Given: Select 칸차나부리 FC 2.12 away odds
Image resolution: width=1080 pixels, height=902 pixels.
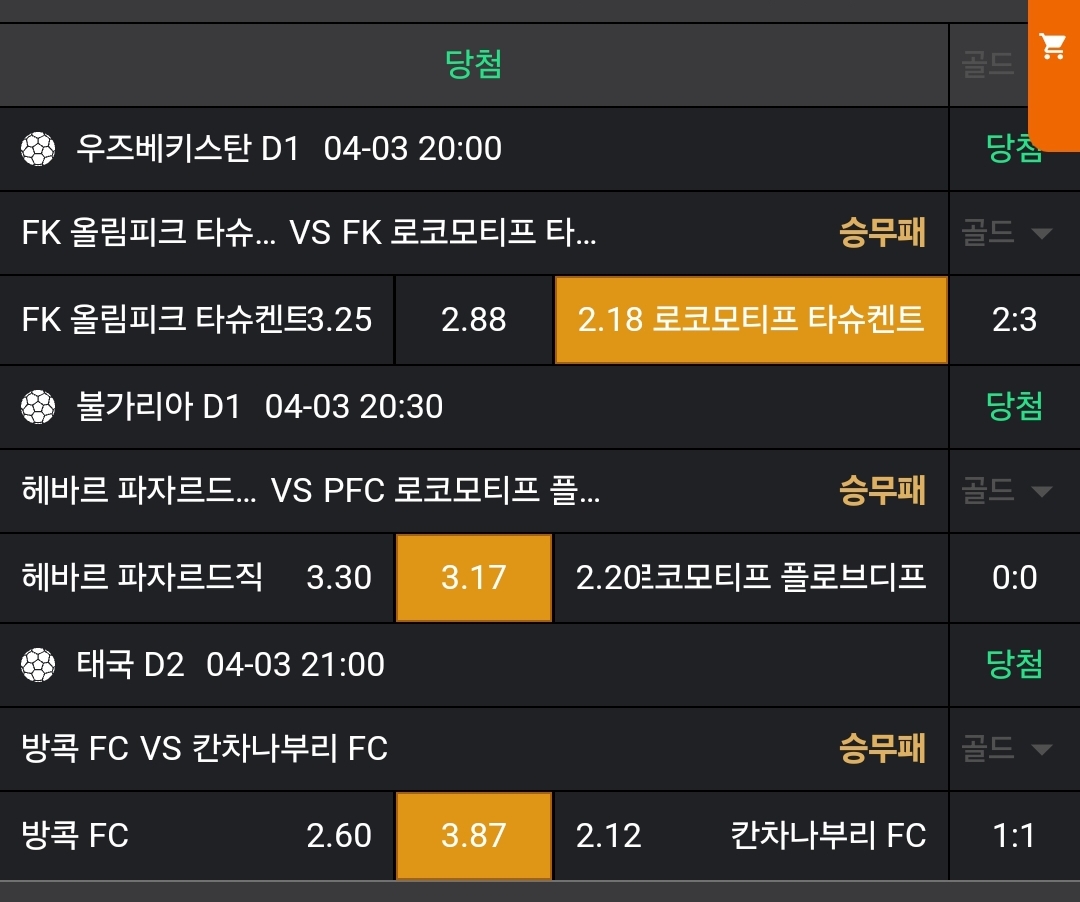Looking at the screenshot, I should point(750,836).
